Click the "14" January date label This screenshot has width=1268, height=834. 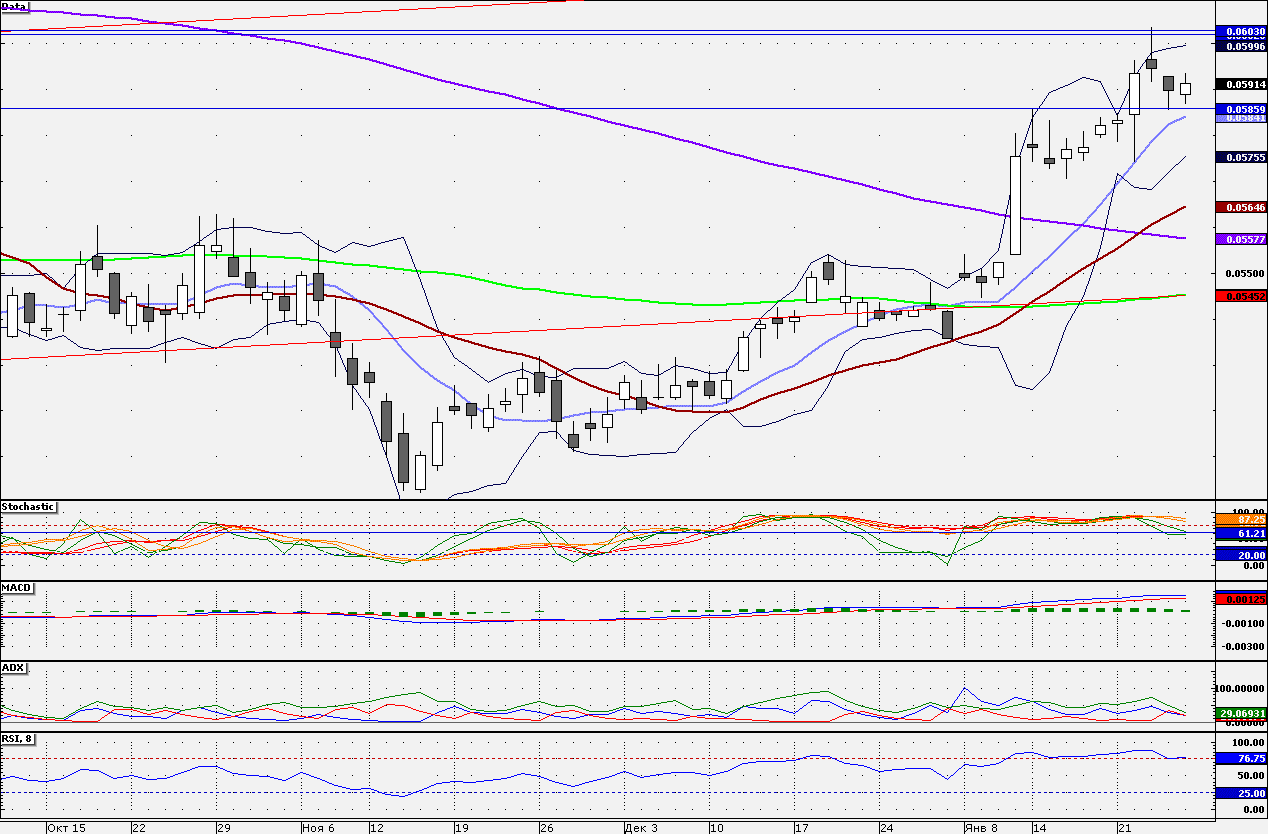[1040, 828]
